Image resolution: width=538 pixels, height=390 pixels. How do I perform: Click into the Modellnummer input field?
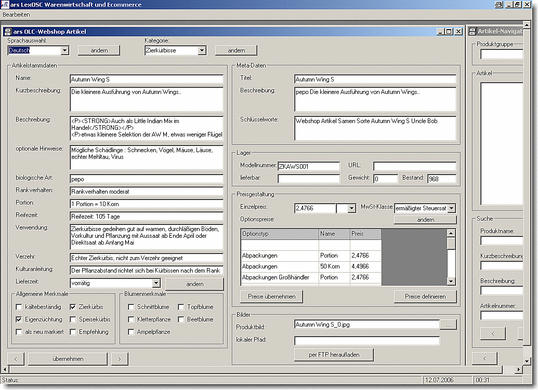[308, 166]
